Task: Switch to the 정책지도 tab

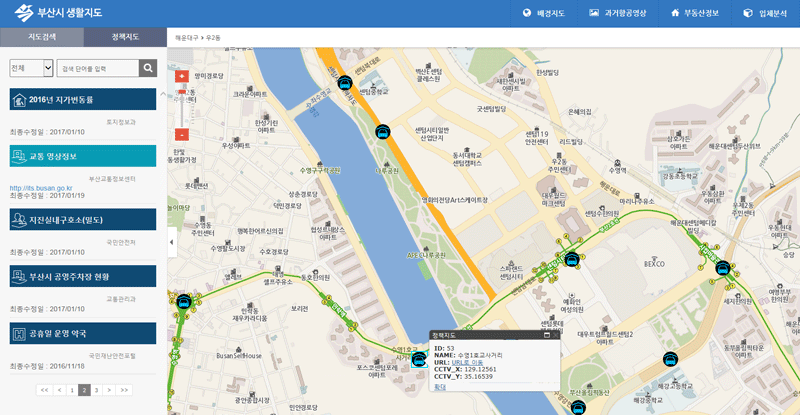Action: (125, 37)
